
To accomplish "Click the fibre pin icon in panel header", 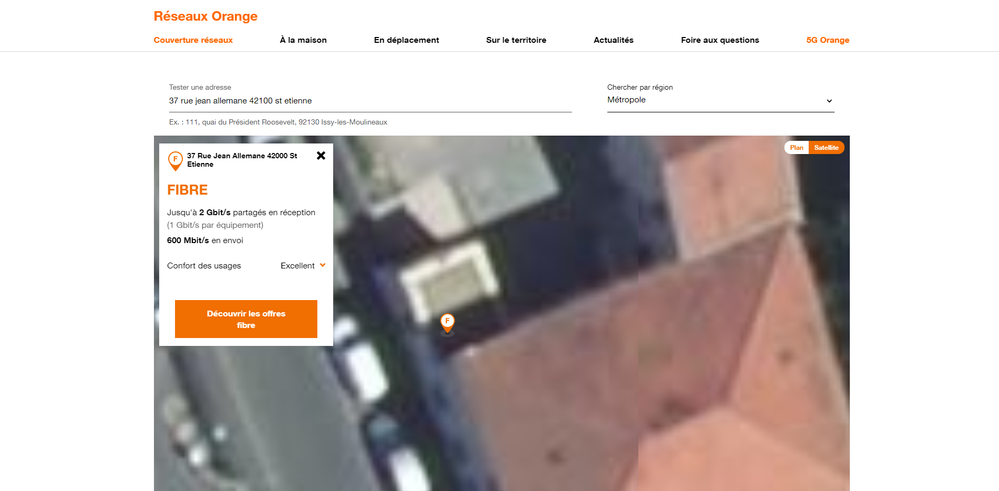I will (x=175, y=160).
